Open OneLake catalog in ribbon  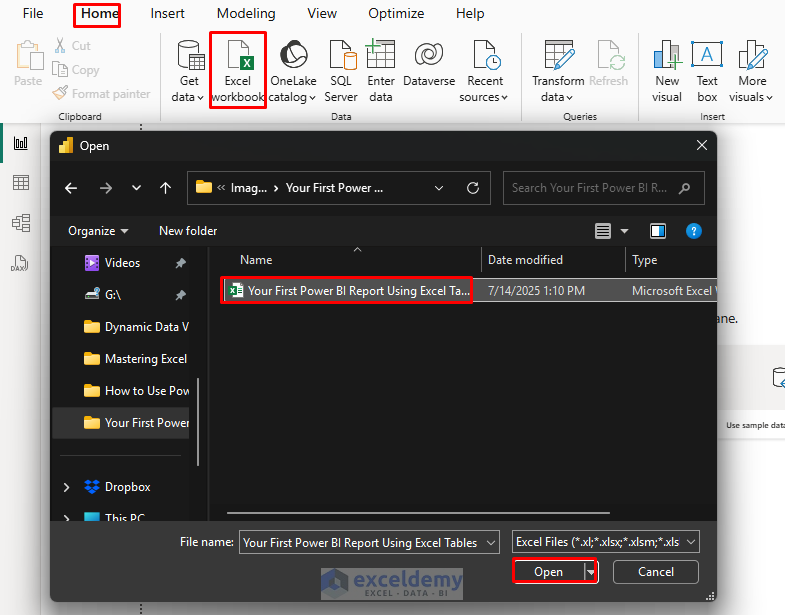tap(292, 71)
